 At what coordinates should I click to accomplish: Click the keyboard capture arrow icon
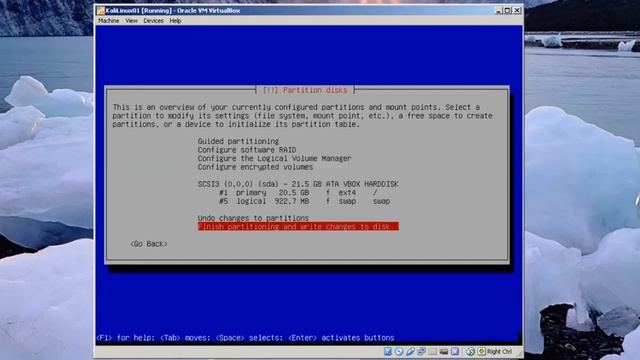[482, 351]
